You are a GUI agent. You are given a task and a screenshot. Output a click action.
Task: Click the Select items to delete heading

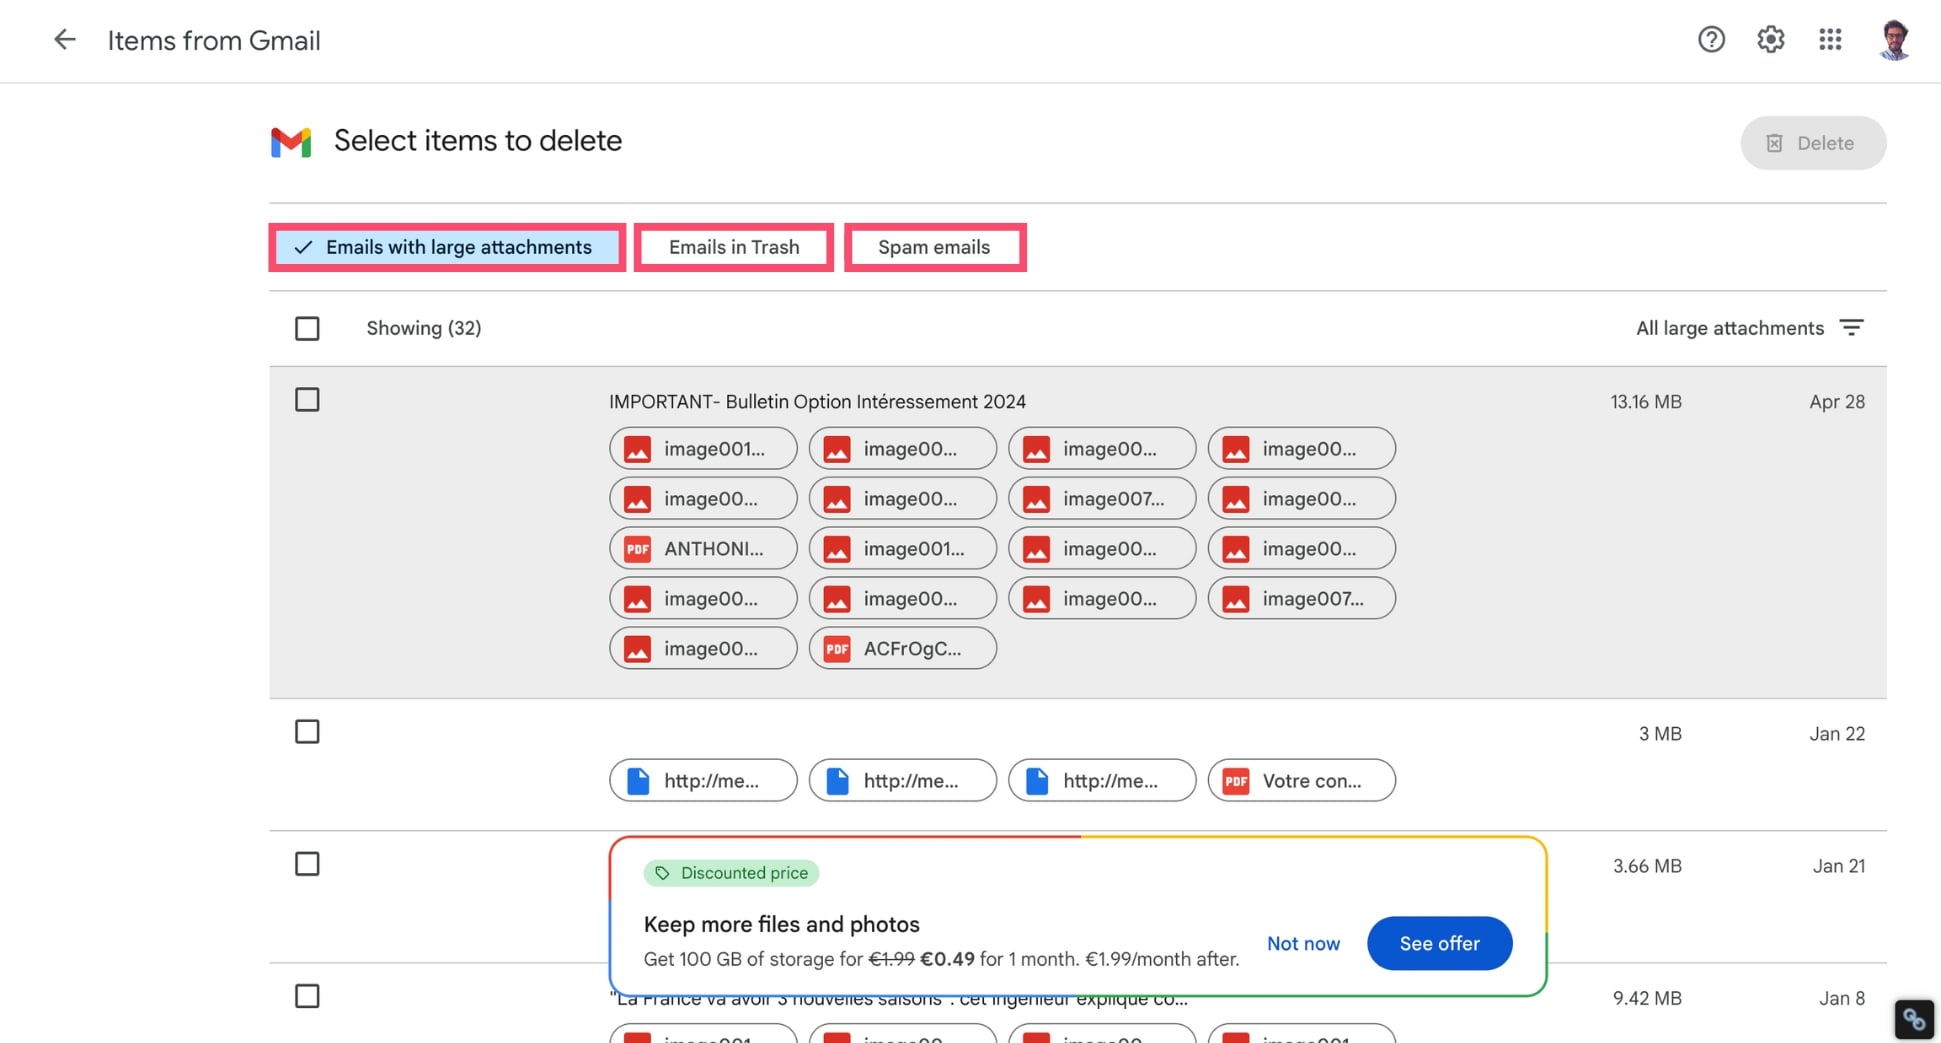click(478, 140)
